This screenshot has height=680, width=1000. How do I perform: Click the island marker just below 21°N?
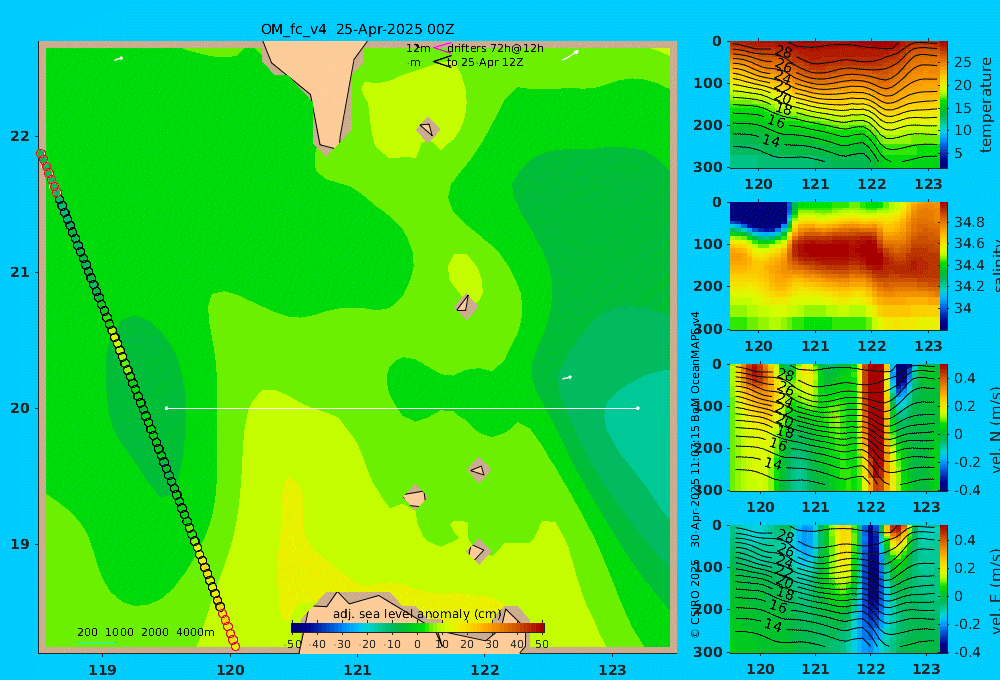tap(466, 306)
